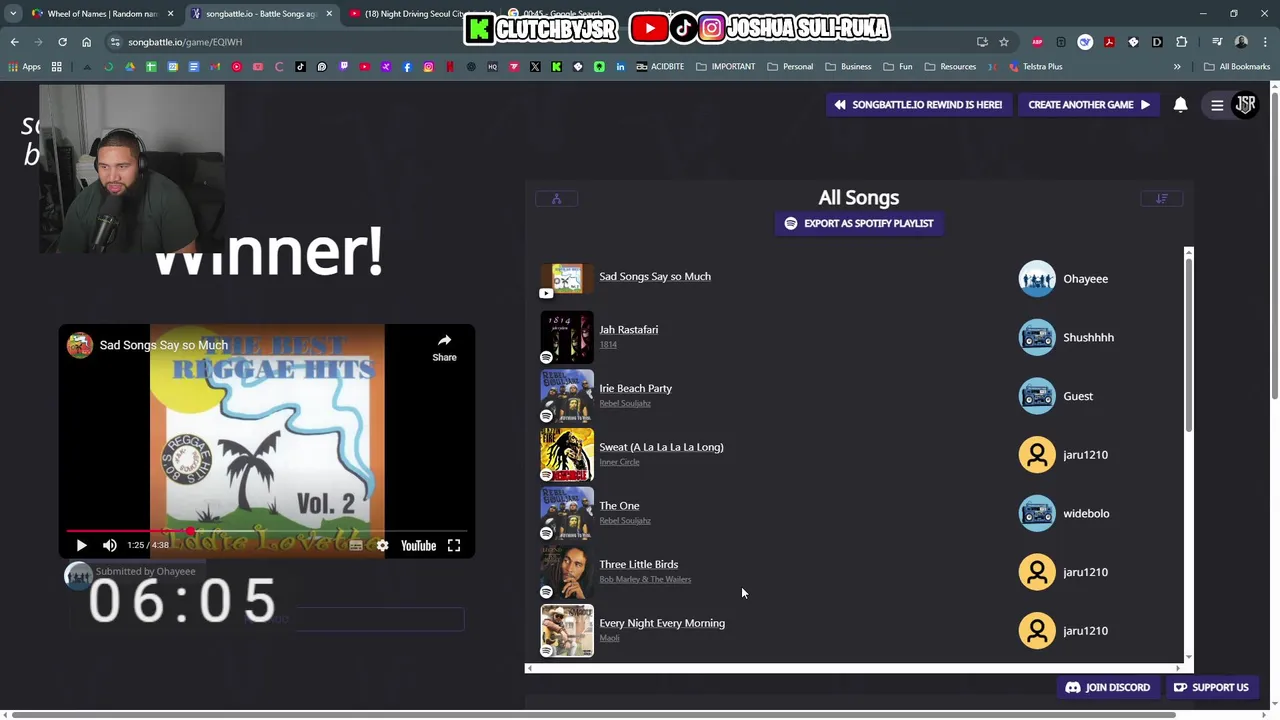Open the notifications bell
The height and width of the screenshot is (720, 1280).
(x=1181, y=104)
